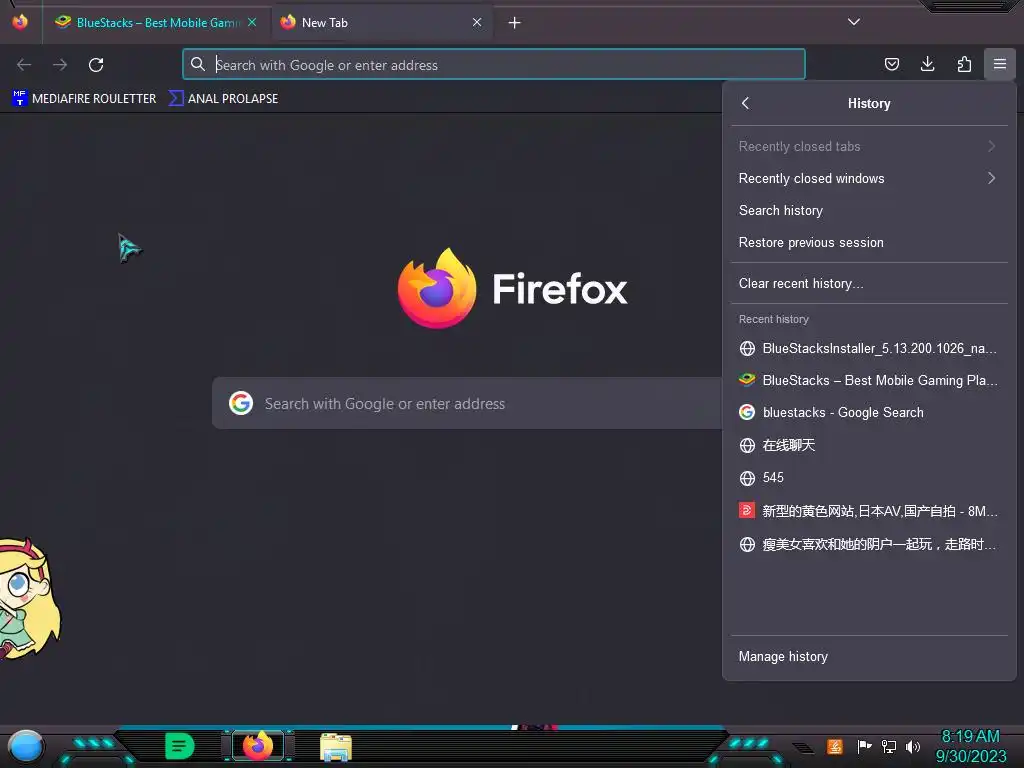Screen dimensions: 1024x768
Task: Click the forward navigation arrow
Action: coord(60,65)
